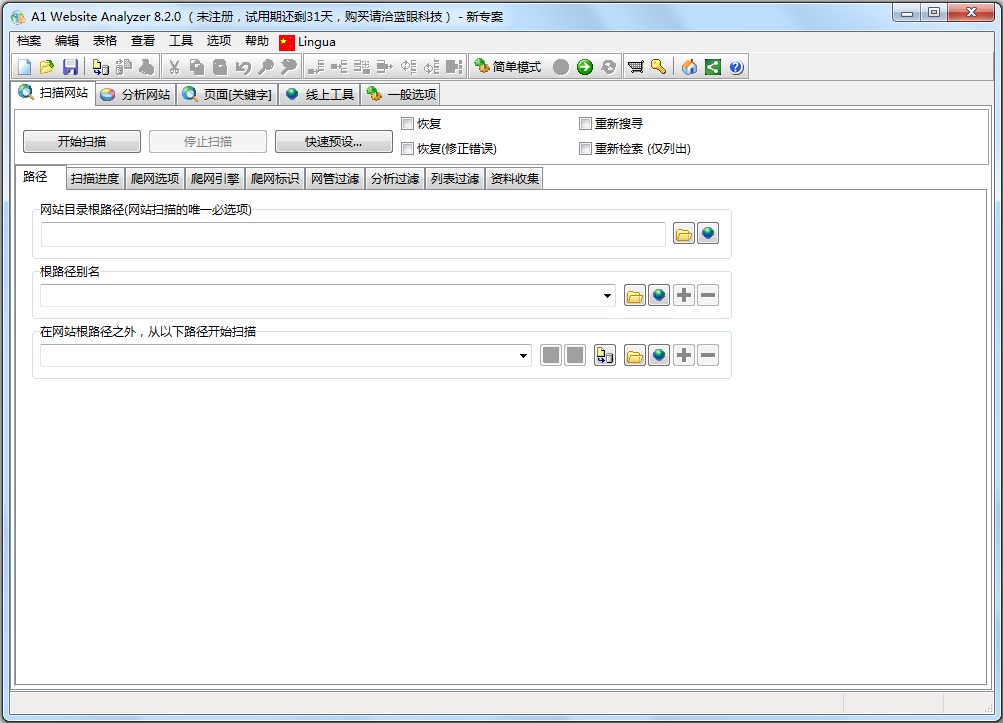Click the shopping cart purchase icon
1003x723 pixels.
[635, 67]
